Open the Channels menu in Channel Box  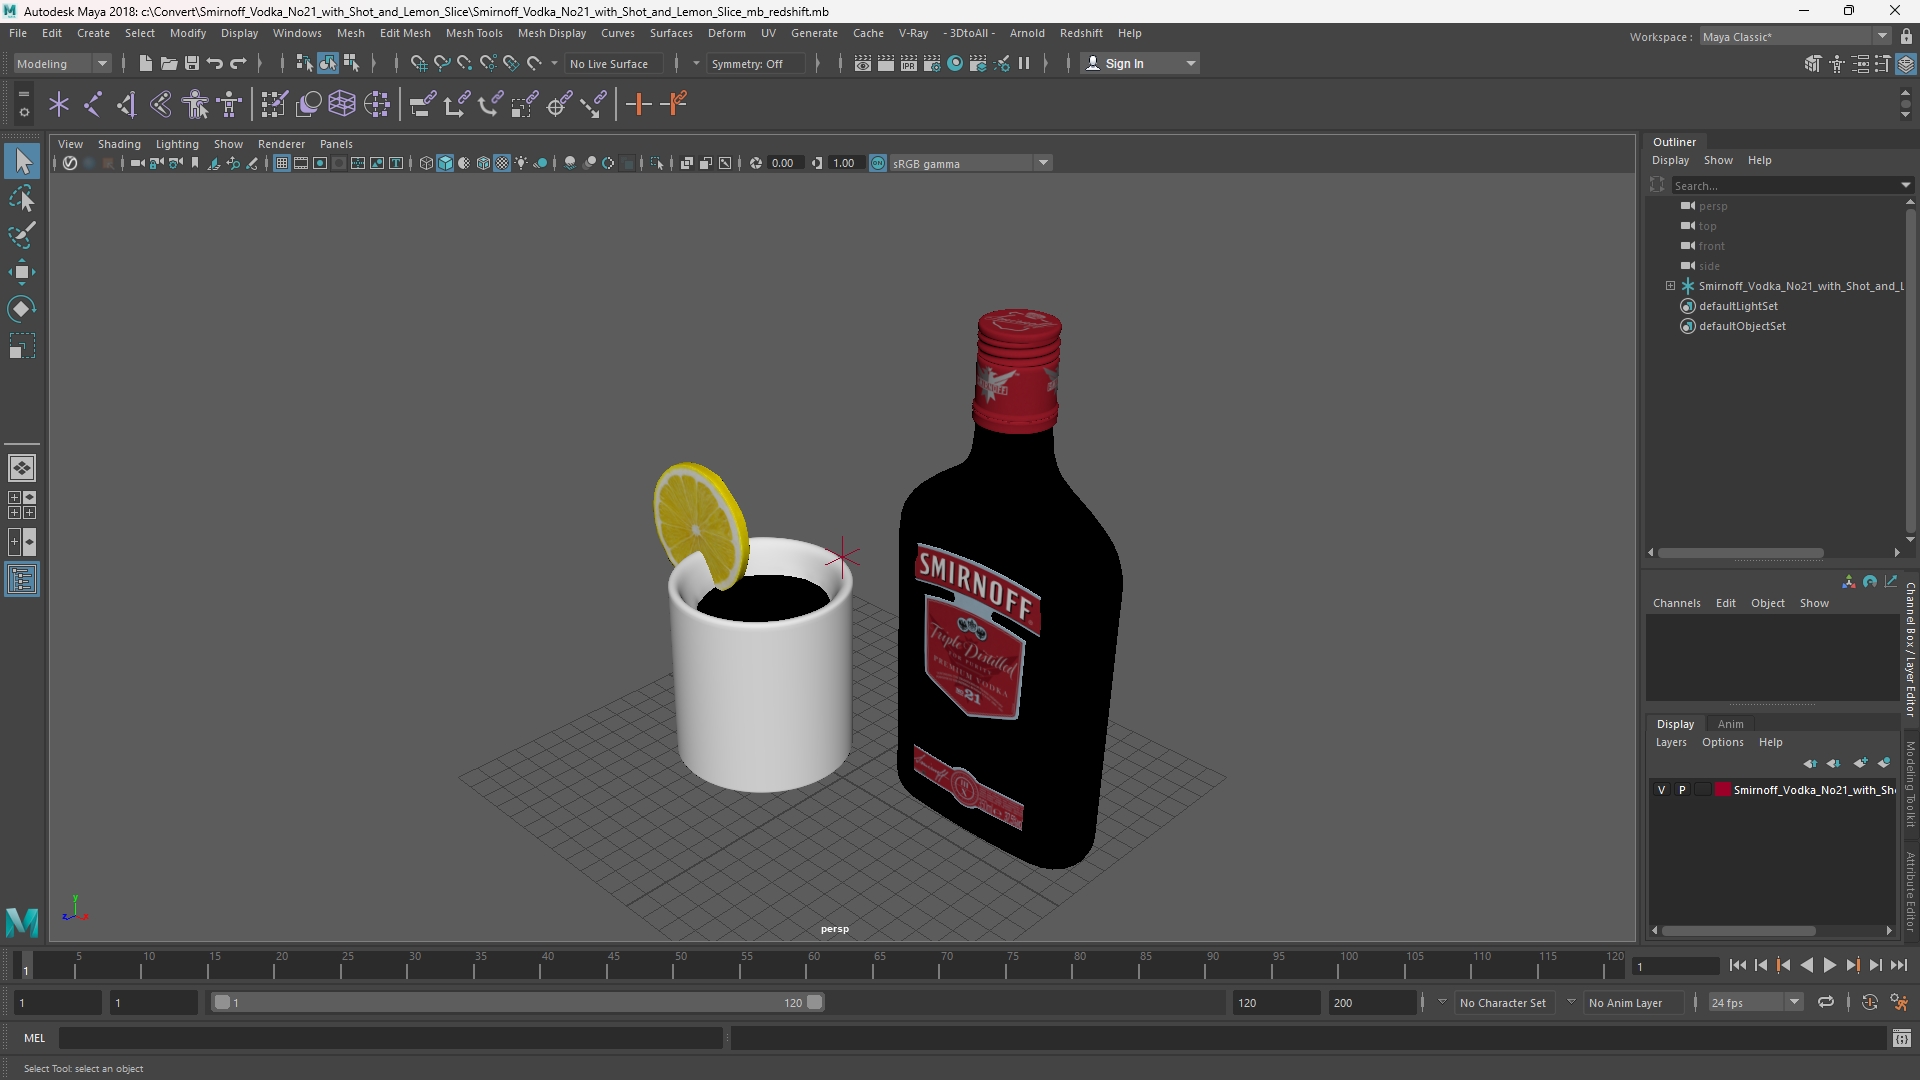(x=1676, y=603)
